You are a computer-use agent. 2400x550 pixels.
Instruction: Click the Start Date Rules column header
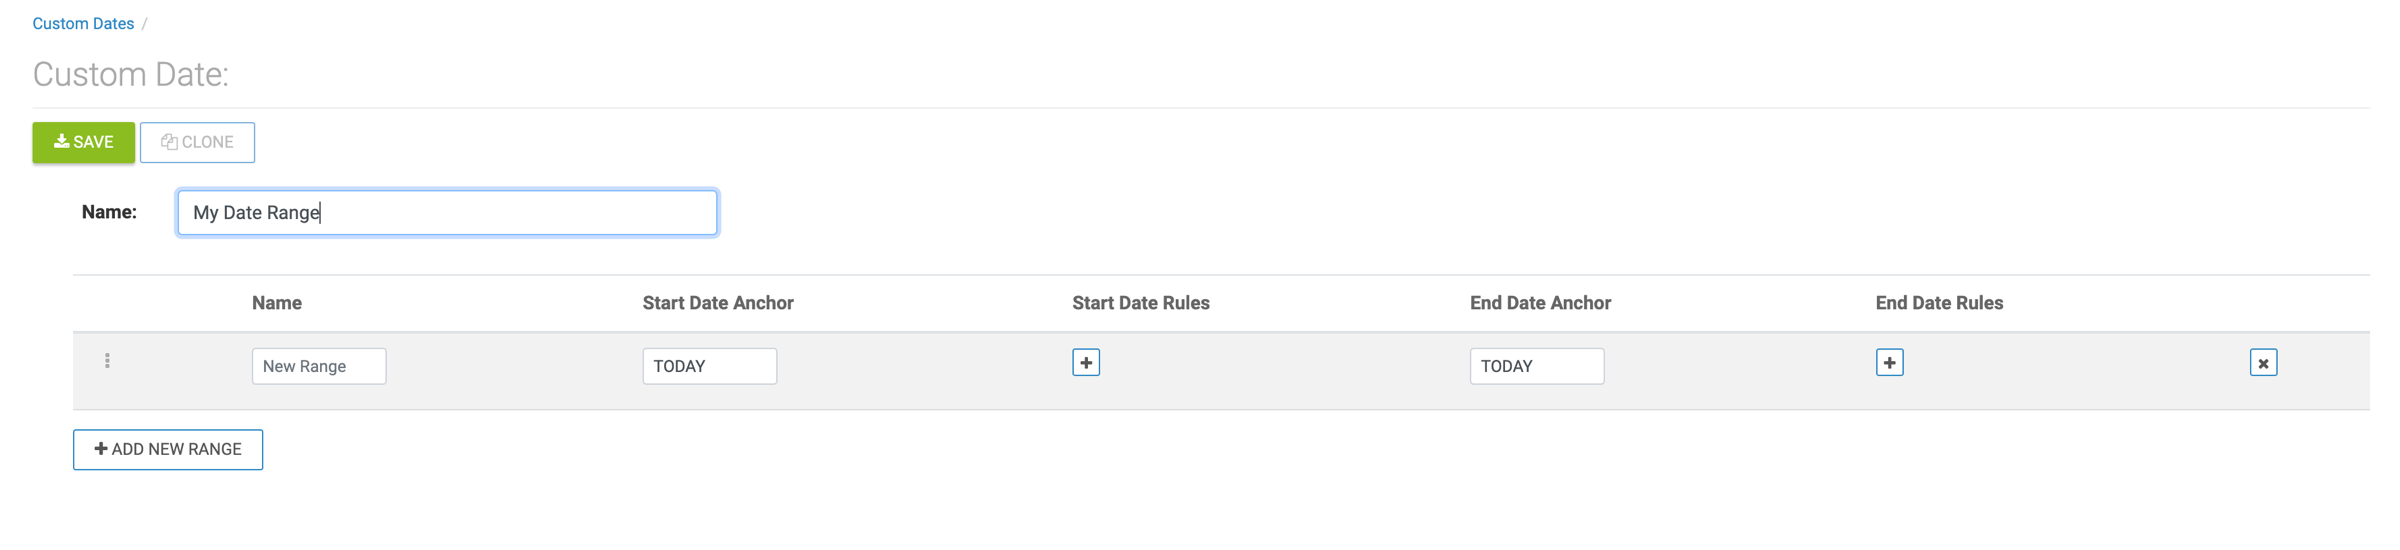point(1140,303)
